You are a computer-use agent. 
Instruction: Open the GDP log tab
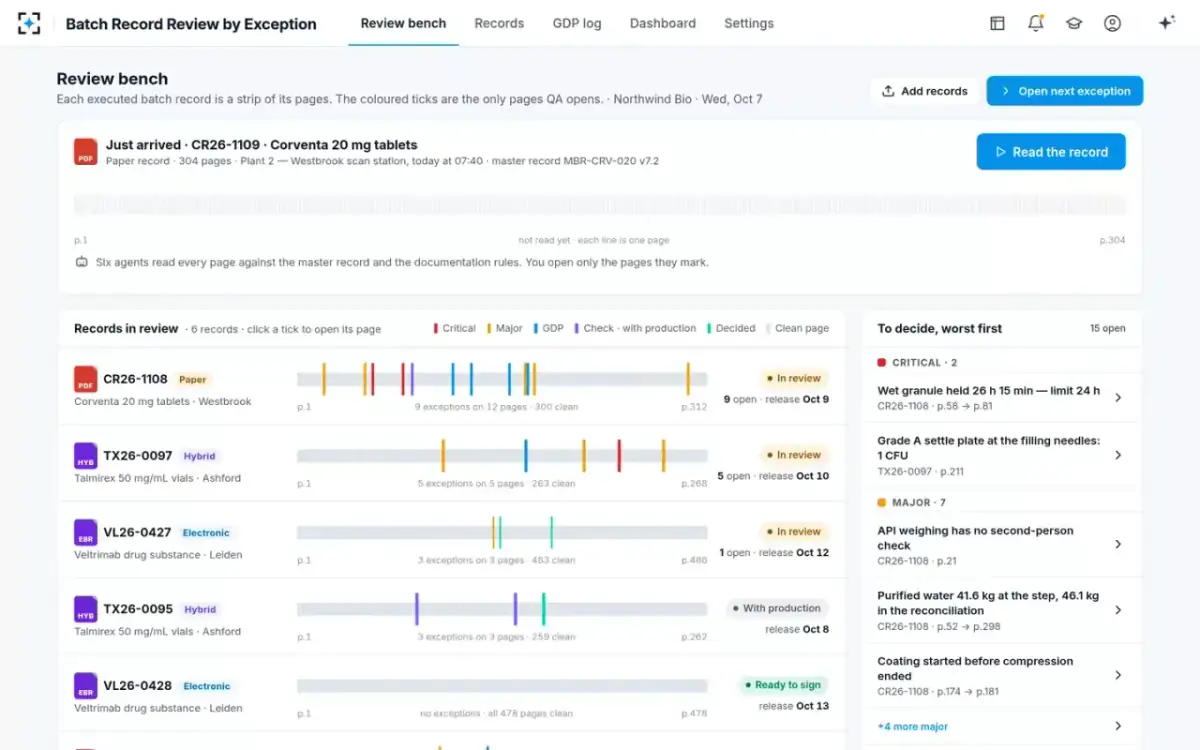click(x=577, y=23)
